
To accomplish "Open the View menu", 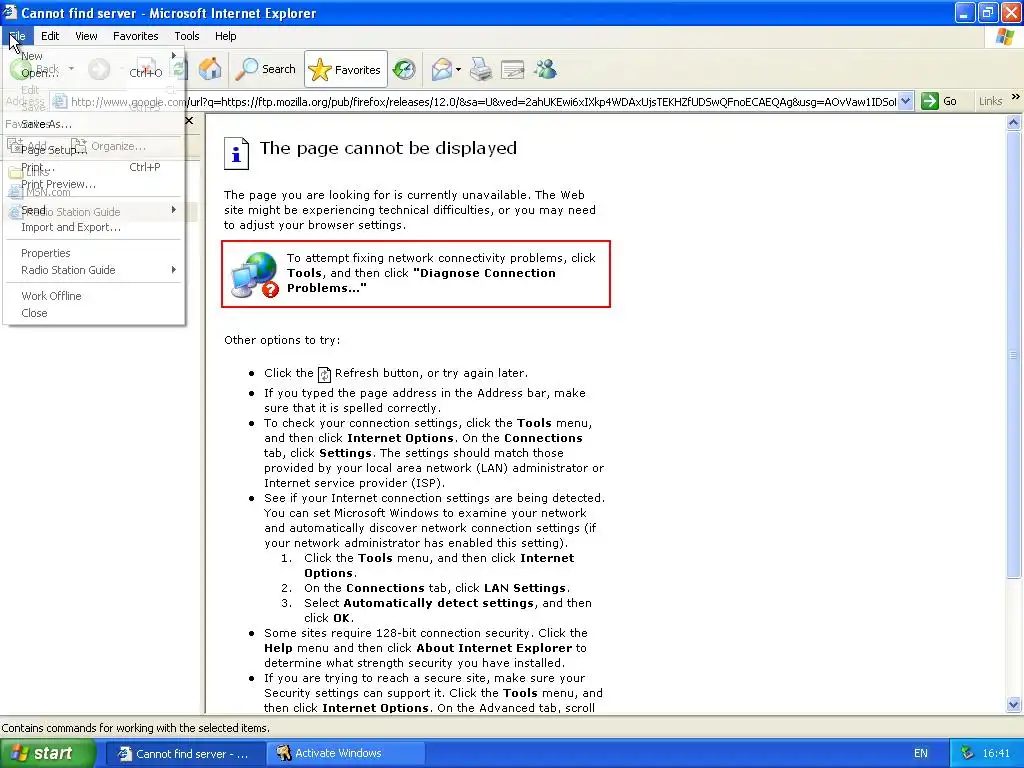I will (86, 36).
